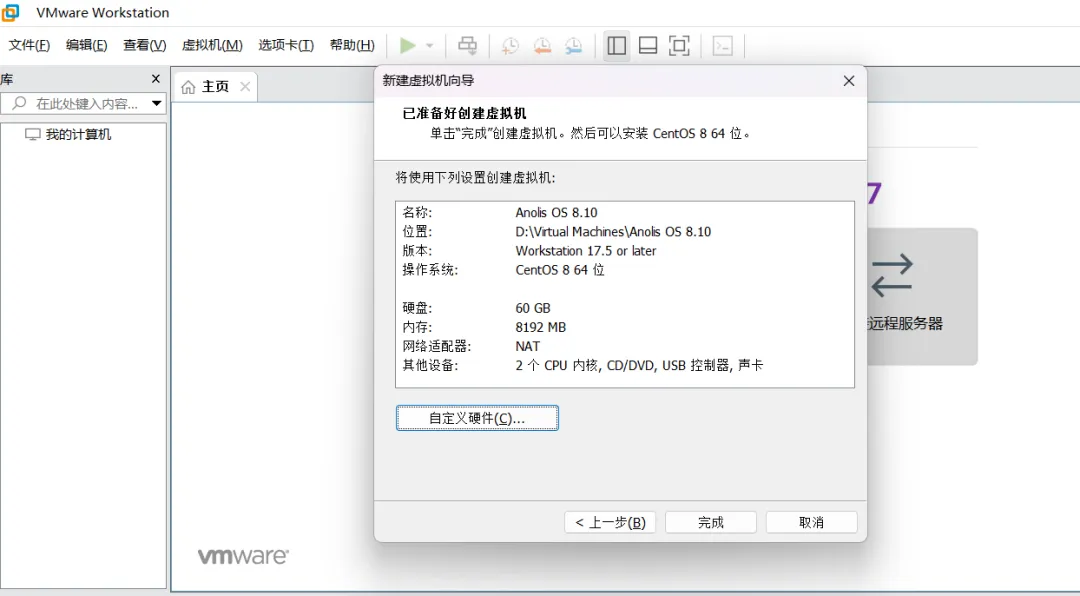Expand the library search dropdown arrow
Screen dimensions: 1080x596
coord(156,104)
